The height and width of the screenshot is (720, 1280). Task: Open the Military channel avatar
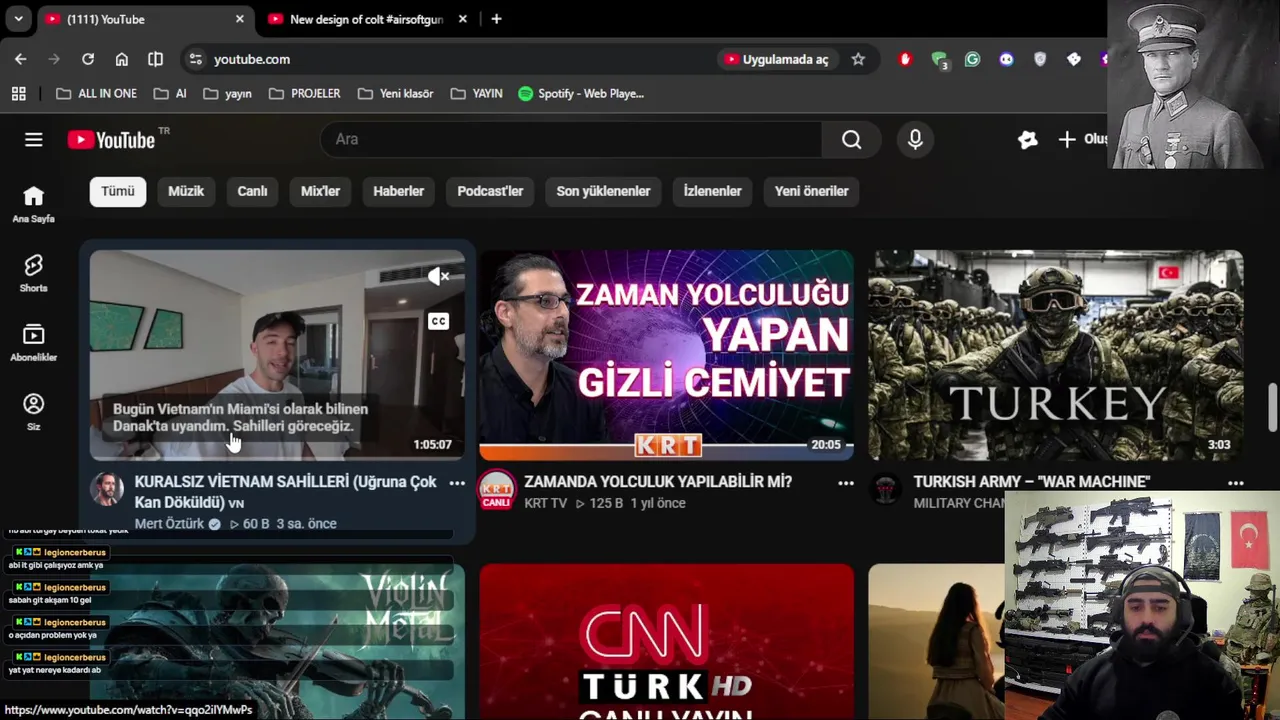pyautogui.click(x=885, y=489)
